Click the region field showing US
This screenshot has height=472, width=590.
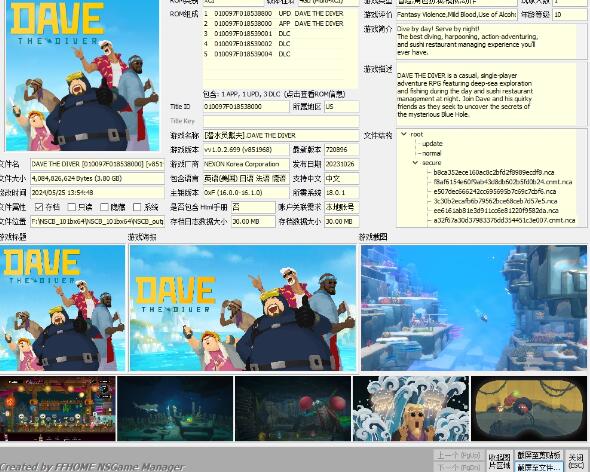point(342,107)
